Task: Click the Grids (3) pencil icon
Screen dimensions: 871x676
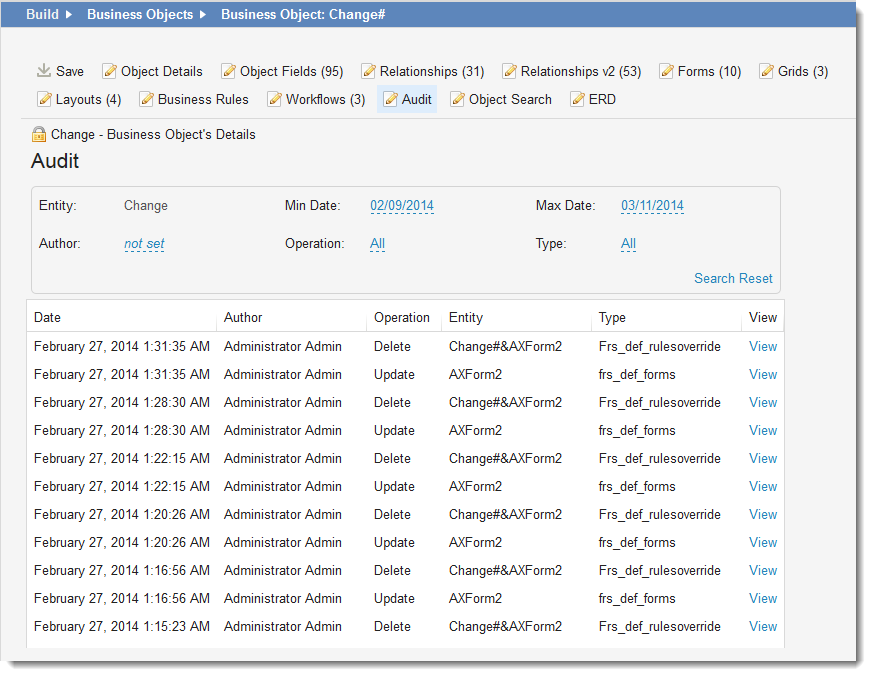Action: pyautogui.click(x=767, y=71)
